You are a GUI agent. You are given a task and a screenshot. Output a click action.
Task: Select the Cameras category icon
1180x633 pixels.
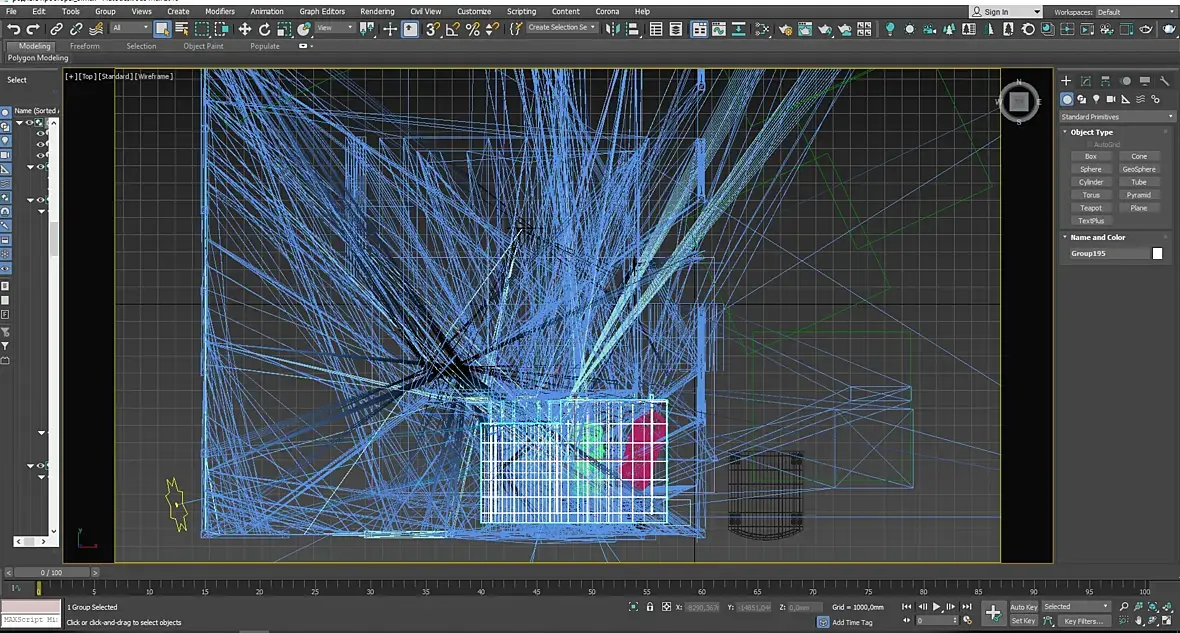pyautogui.click(x=1111, y=99)
